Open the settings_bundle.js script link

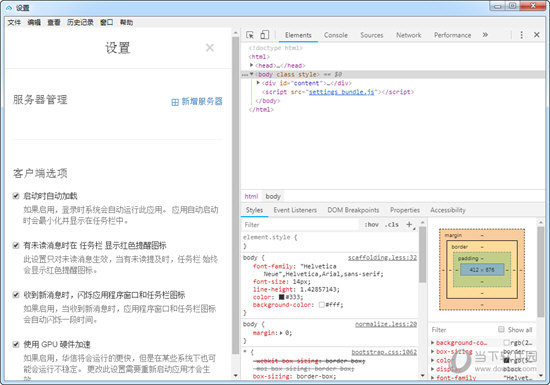[341, 92]
